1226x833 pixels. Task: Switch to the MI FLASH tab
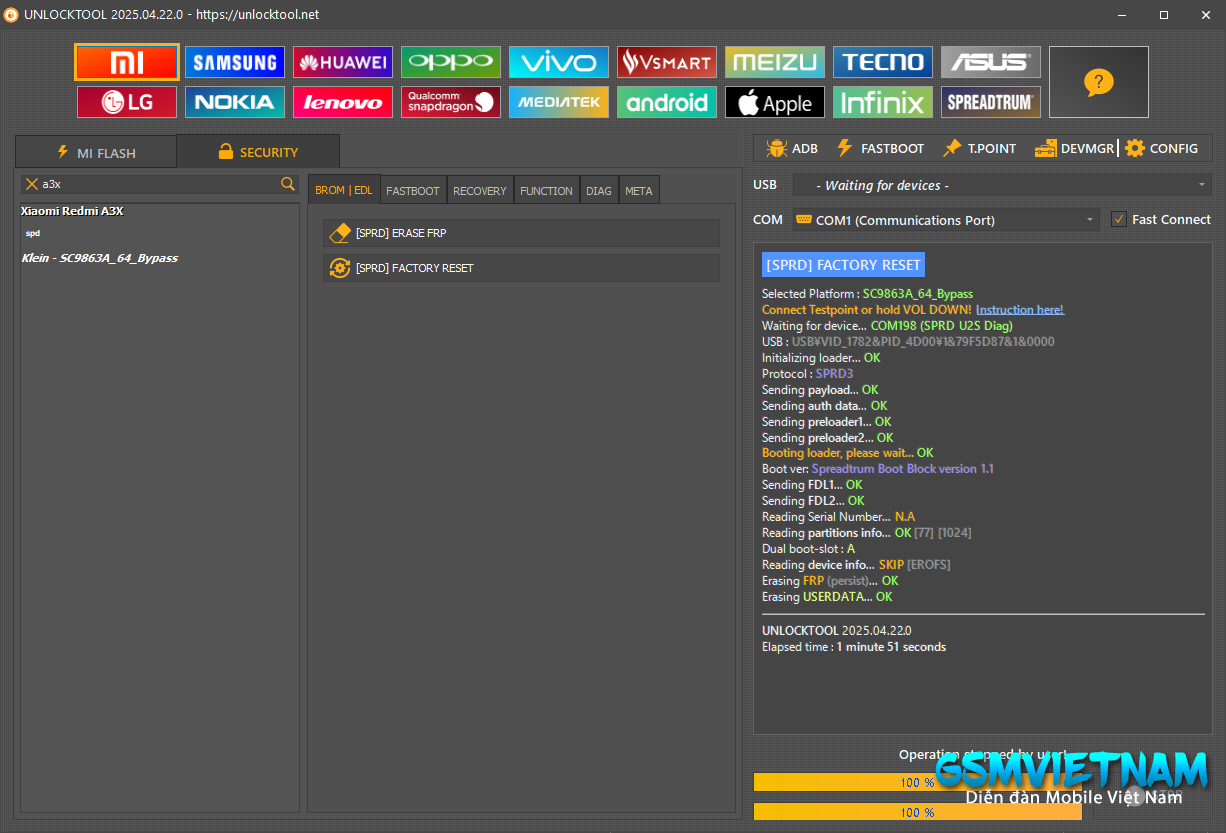tap(96, 153)
